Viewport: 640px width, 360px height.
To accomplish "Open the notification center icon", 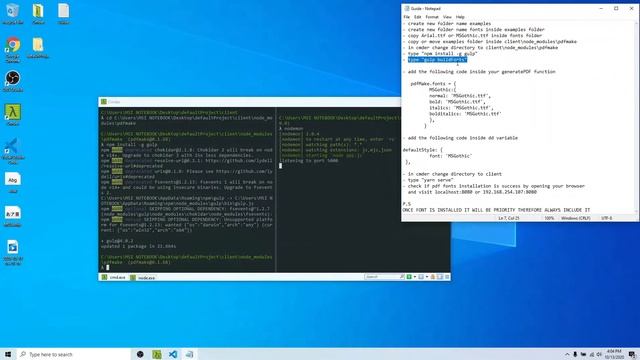I will pos(632,354).
